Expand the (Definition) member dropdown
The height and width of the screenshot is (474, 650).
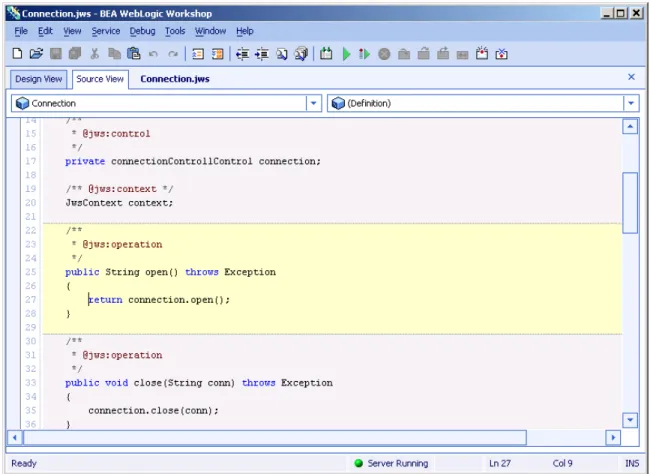pos(631,103)
